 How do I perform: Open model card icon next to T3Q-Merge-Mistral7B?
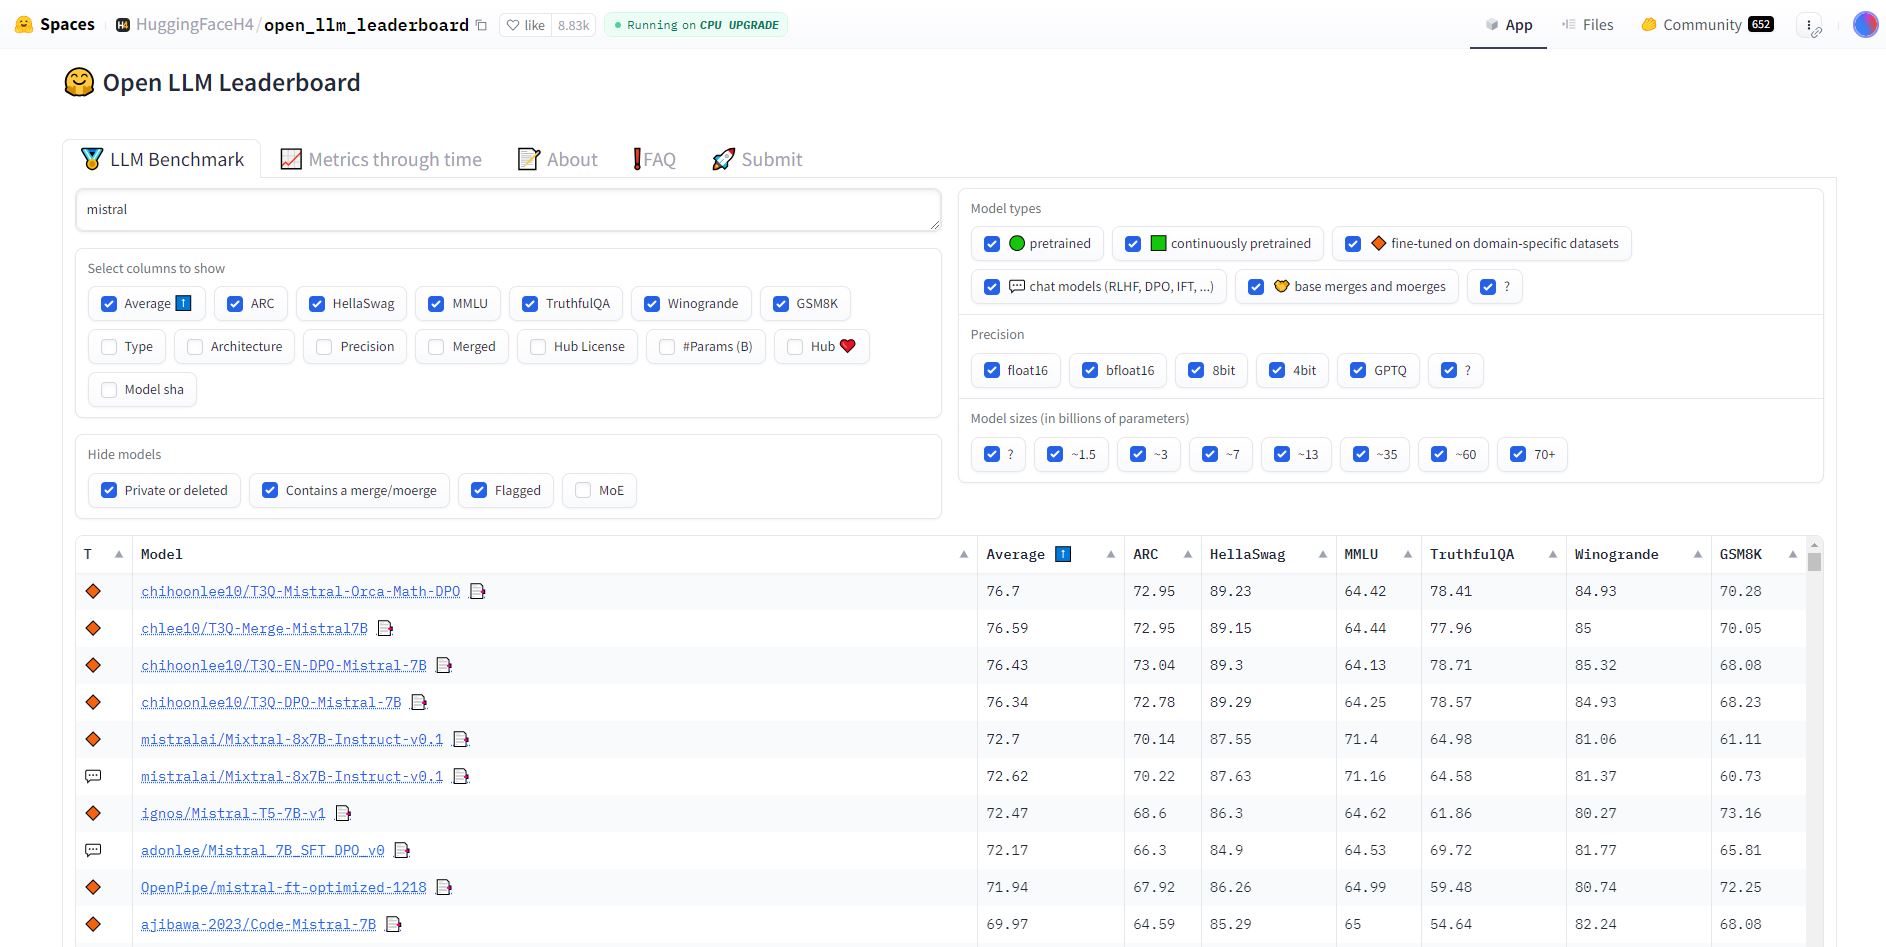[385, 629]
